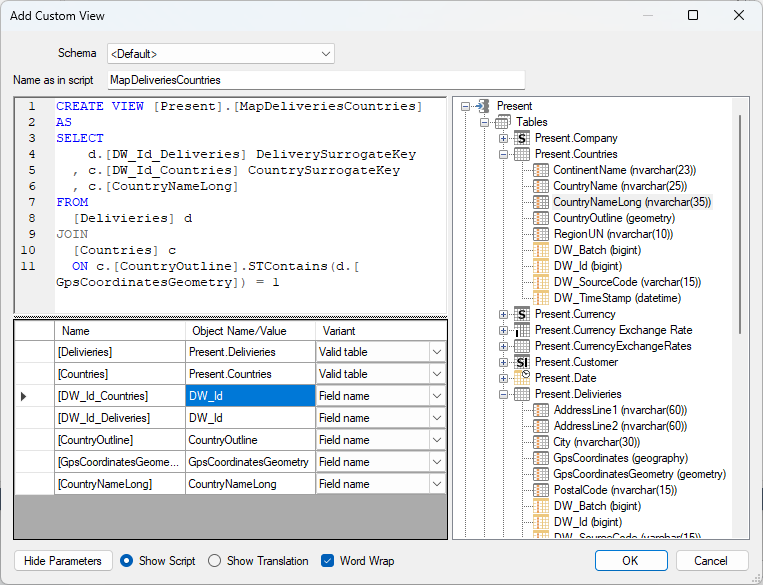Select the highlighted DW_Id value cell
The height and width of the screenshot is (585, 763).
250,396
